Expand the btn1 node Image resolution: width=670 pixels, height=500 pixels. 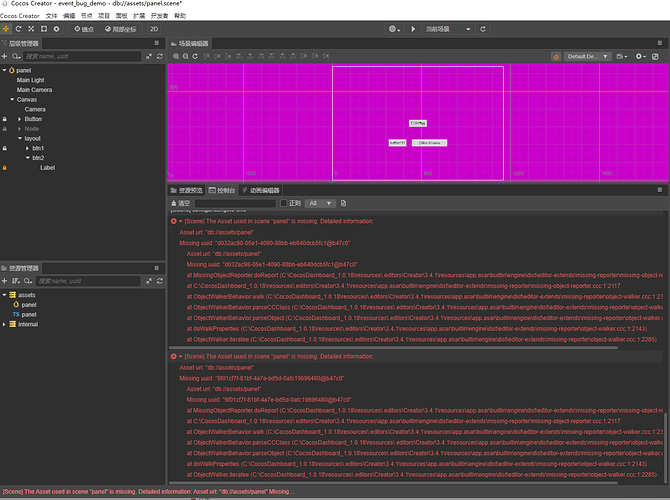27,148
